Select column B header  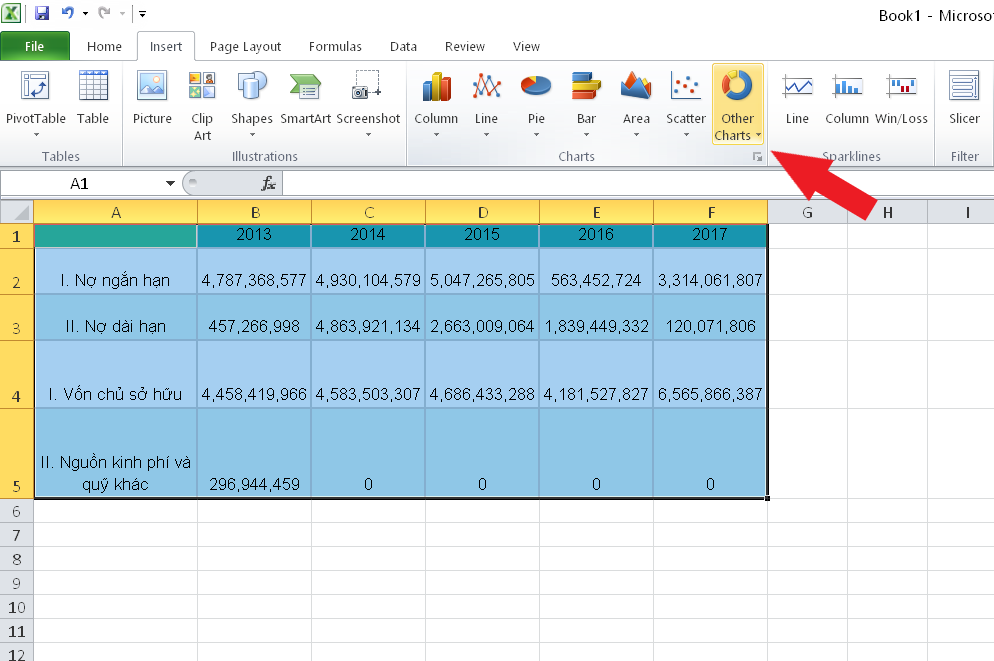click(254, 212)
